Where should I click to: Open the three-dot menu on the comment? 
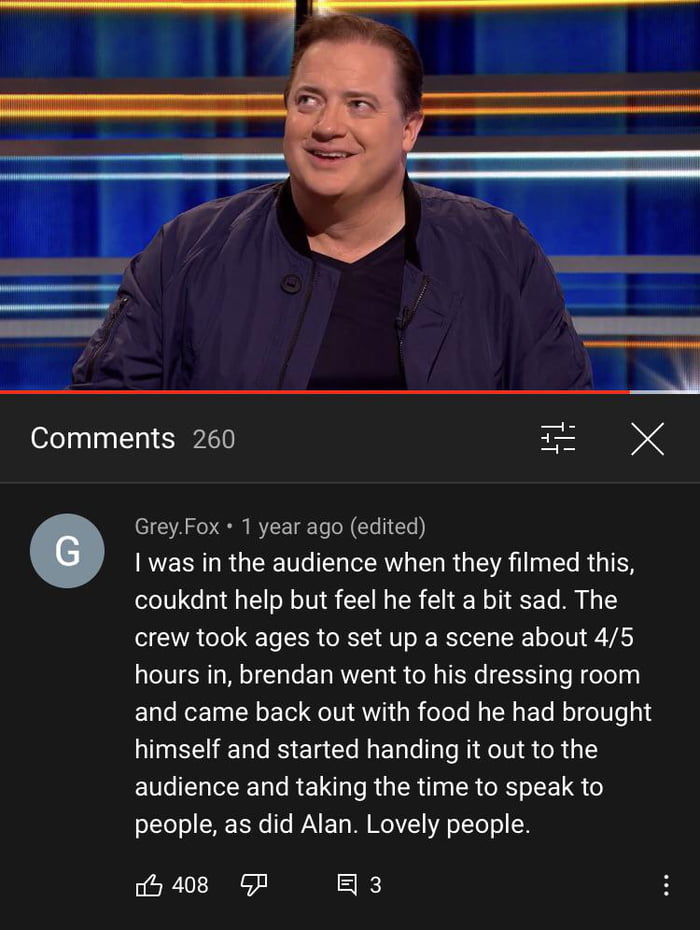coord(666,885)
